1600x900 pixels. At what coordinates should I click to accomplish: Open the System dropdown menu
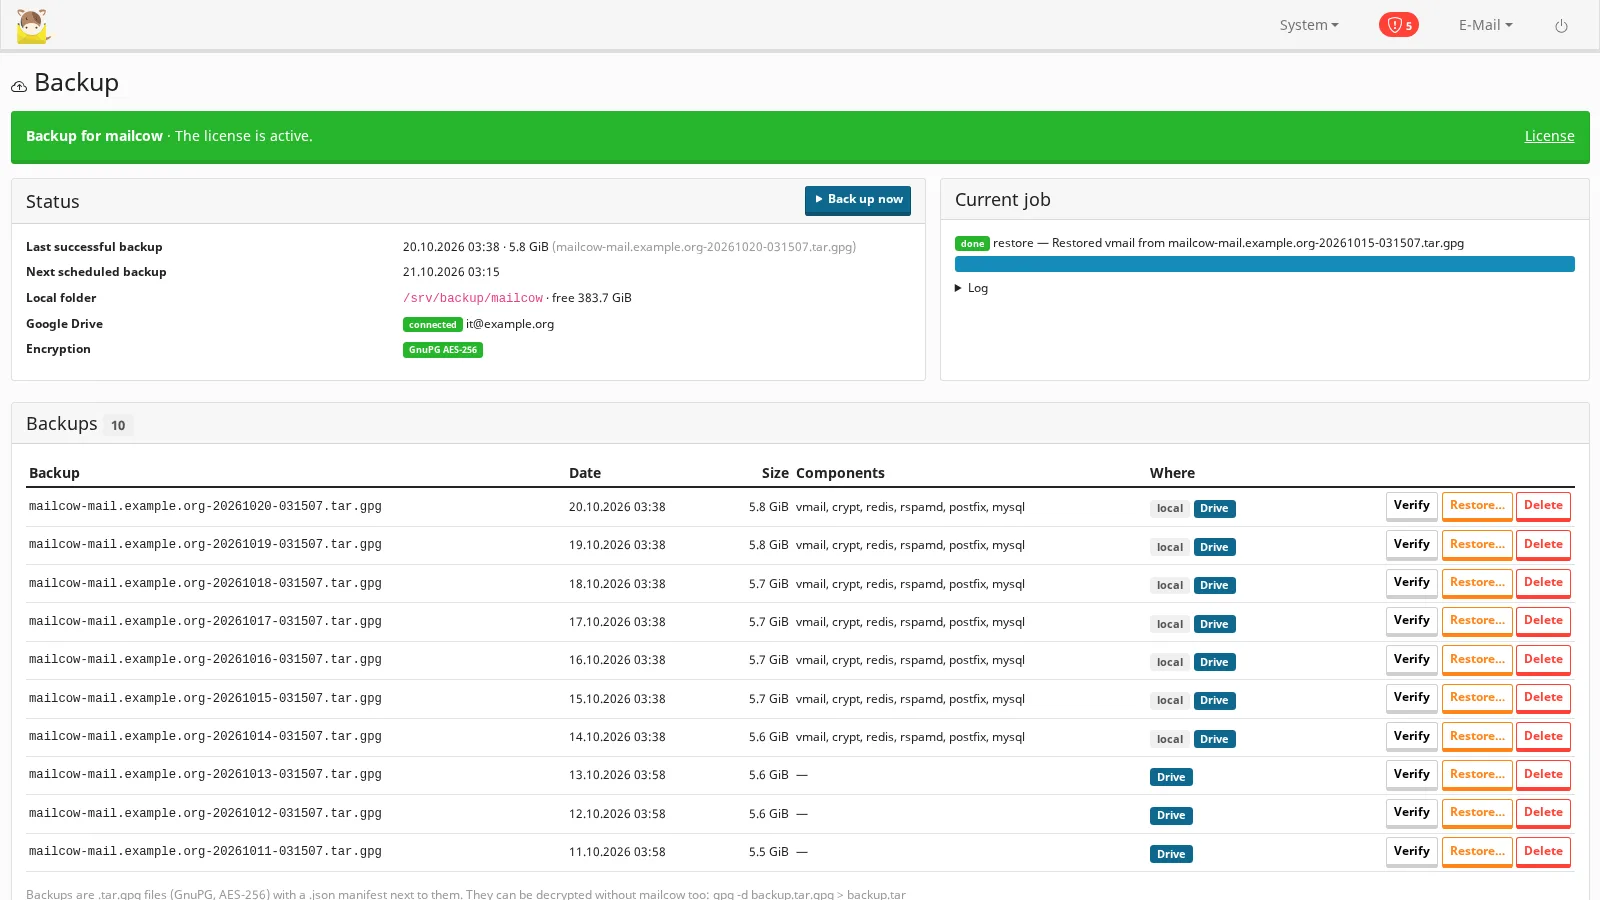(1308, 25)
